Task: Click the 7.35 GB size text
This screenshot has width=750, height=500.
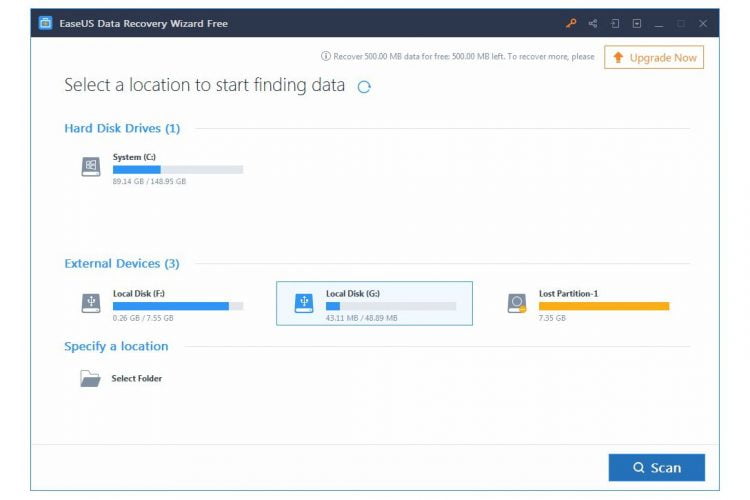Action: pos(552,318)
